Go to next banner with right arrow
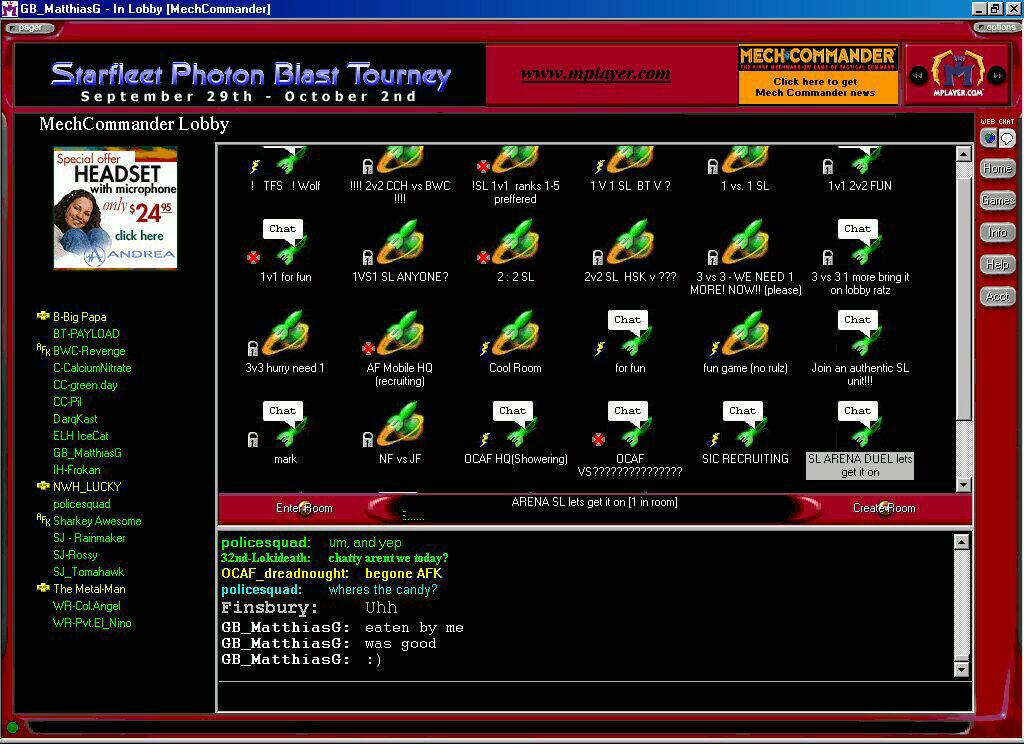This screenshot has width=1024, height=744. coord(997,76)
